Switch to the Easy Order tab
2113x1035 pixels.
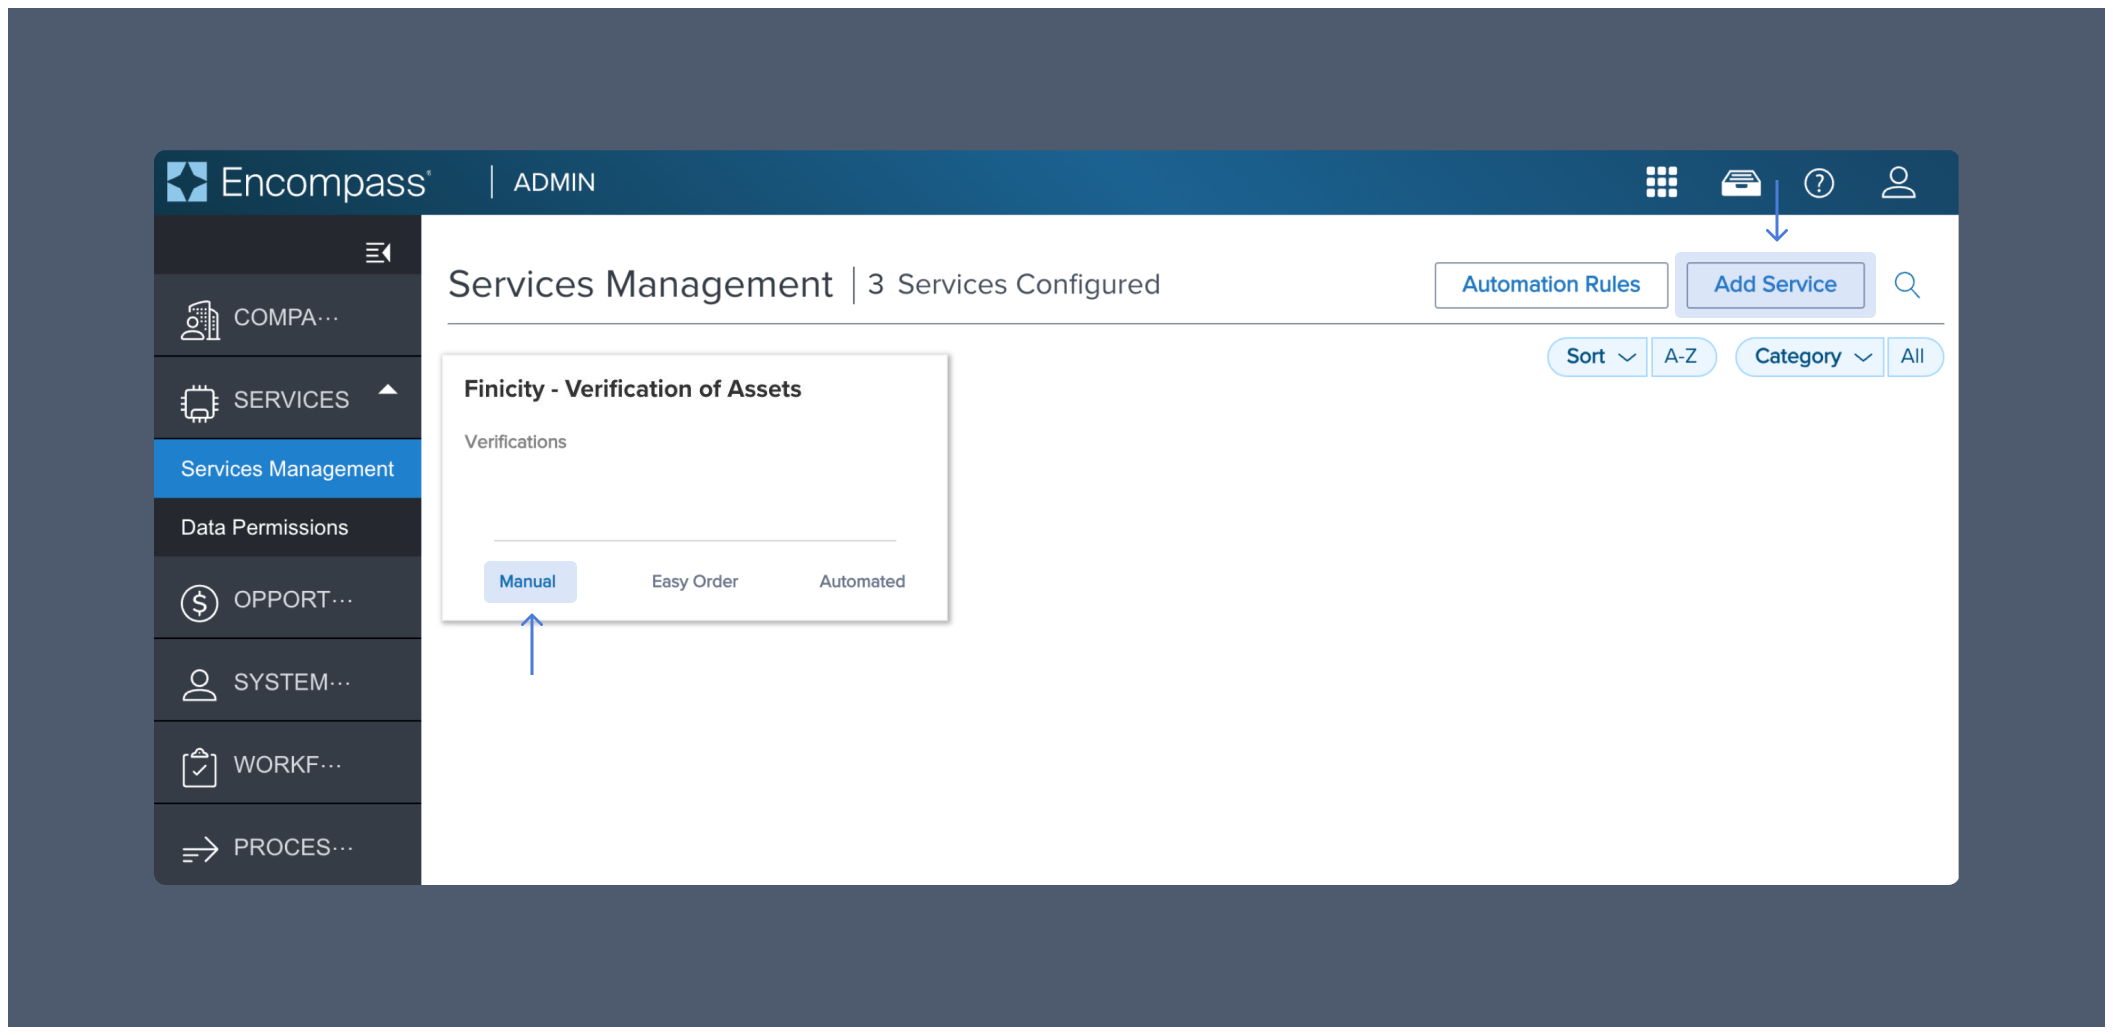click(x=694, y=581)
